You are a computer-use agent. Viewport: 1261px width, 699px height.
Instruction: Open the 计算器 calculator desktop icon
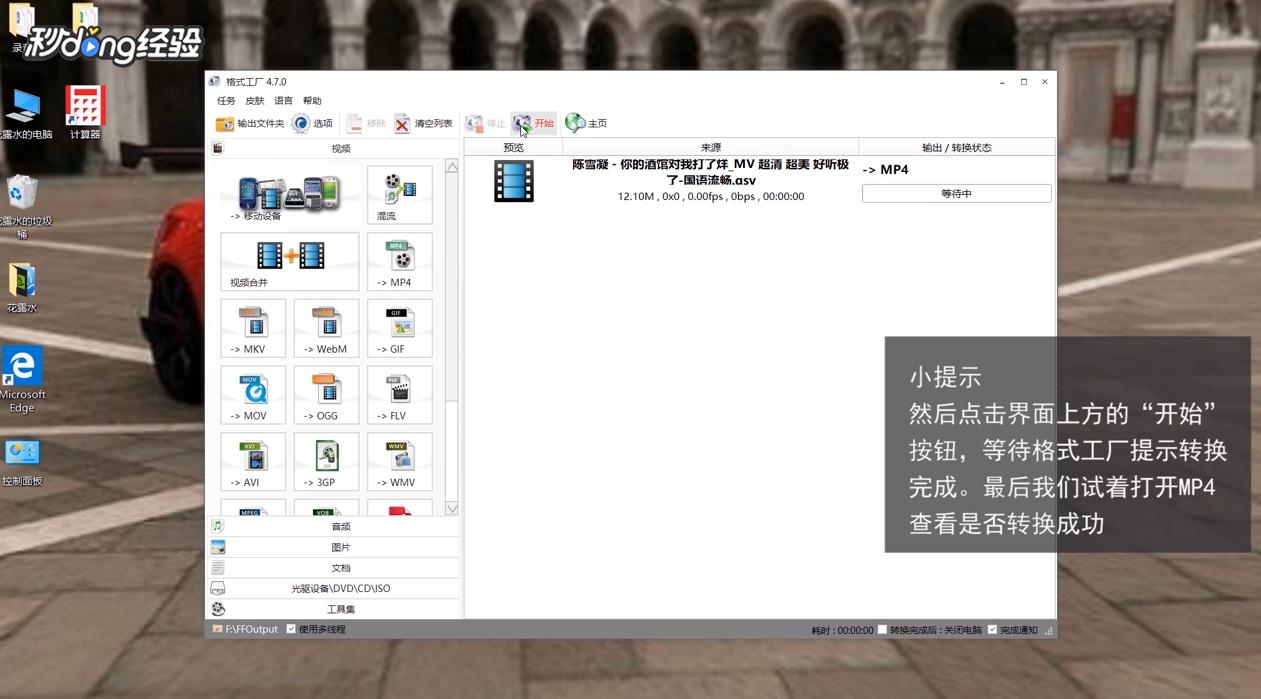click(x=85, y=113)
